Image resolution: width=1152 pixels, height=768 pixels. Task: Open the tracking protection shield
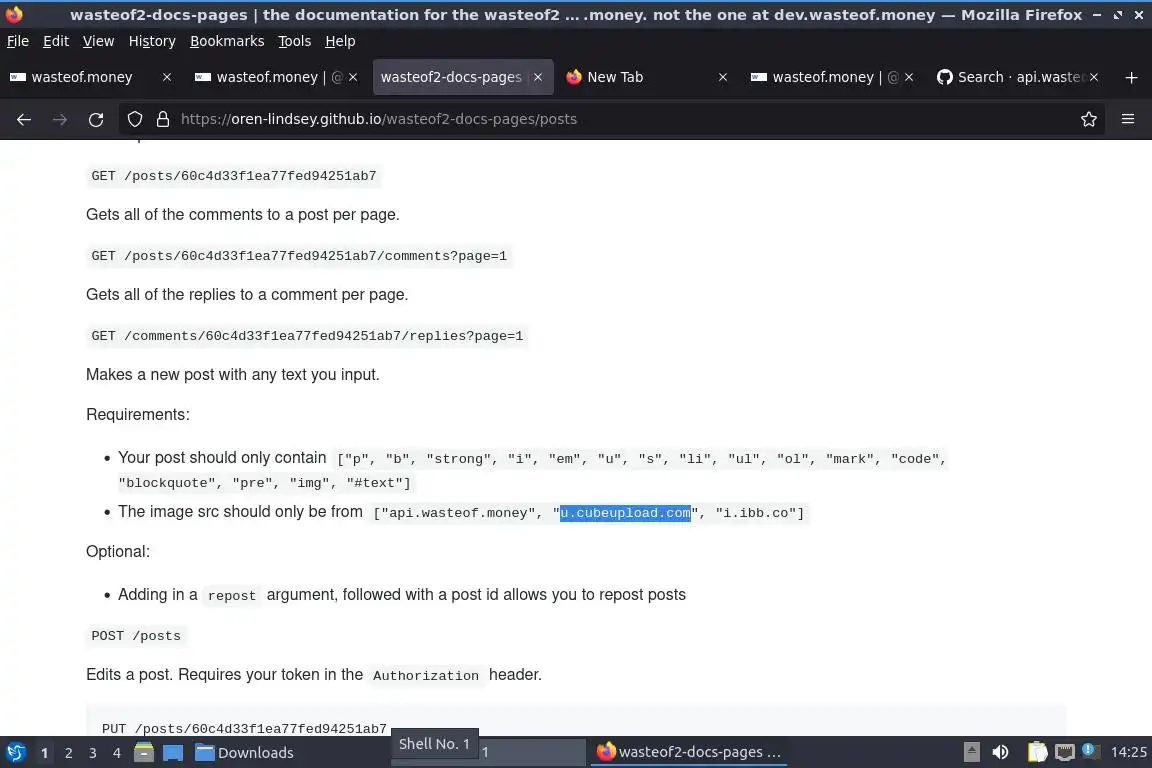[134, 119]
